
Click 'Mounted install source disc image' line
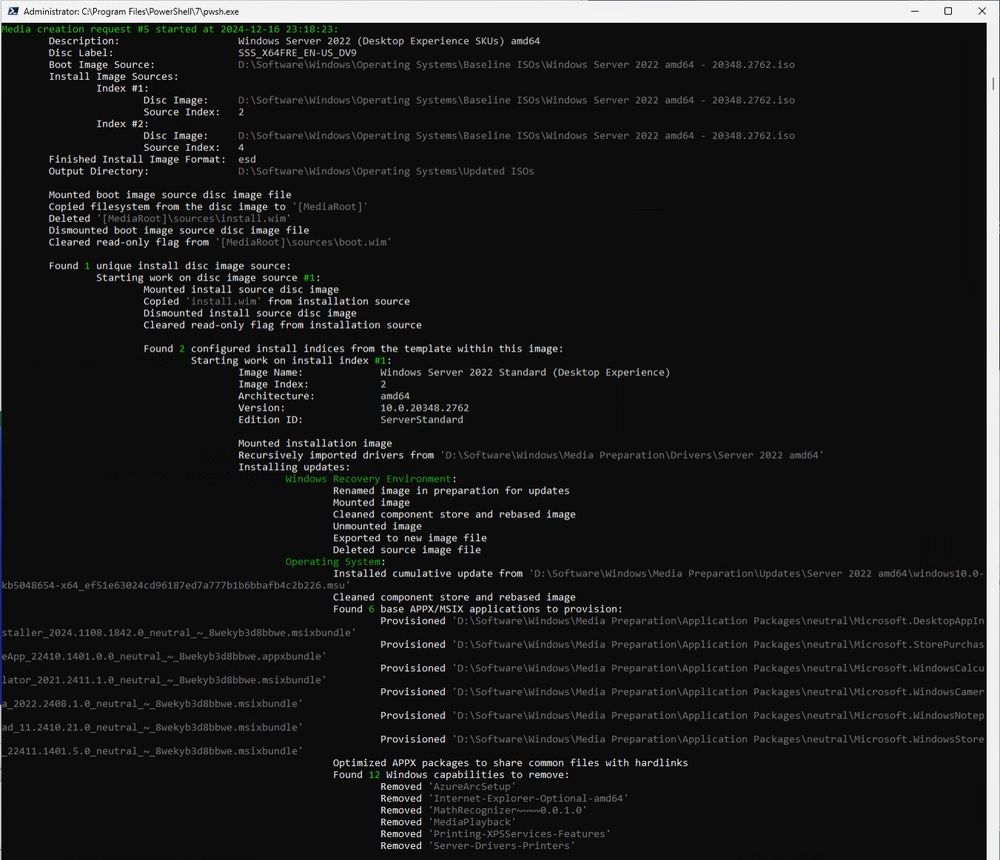point(241,290)
